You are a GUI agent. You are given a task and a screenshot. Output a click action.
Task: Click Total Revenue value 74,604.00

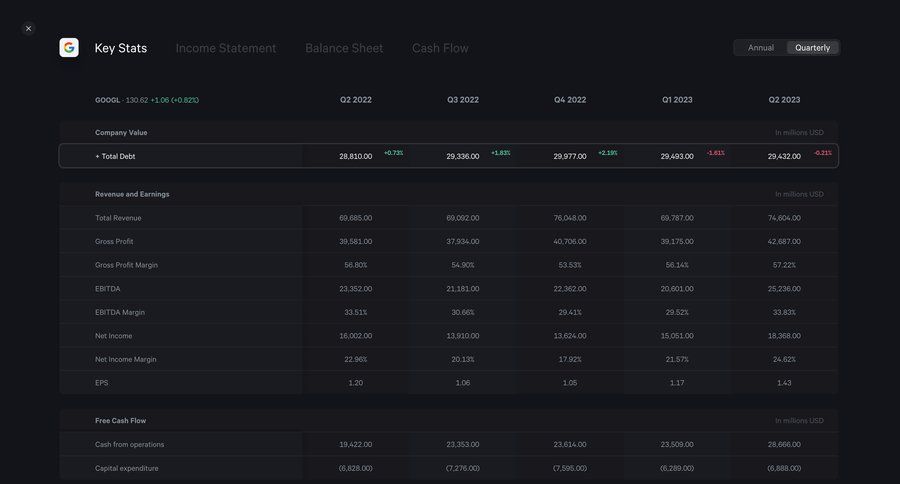coord(784,218)
